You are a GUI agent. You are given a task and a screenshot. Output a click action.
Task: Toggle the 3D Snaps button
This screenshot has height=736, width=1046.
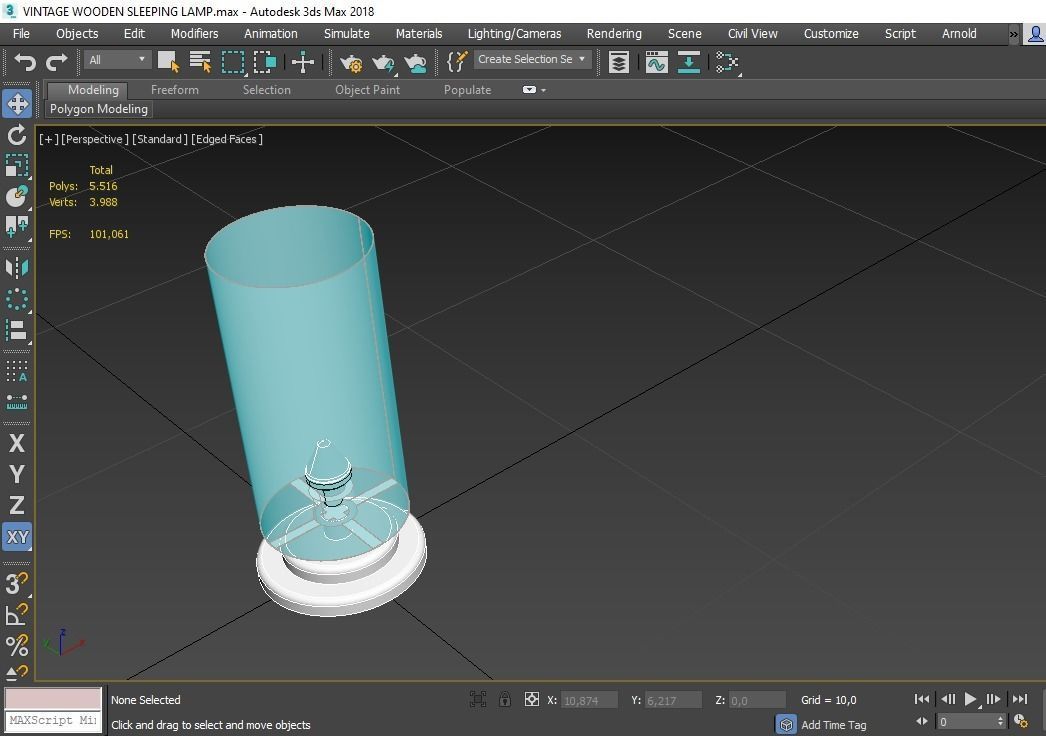[17, 583]
